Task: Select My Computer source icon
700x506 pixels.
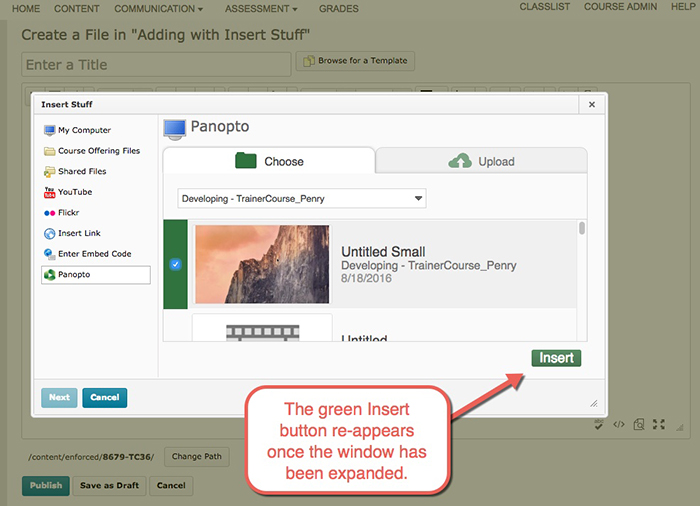Action: point(50,131)
